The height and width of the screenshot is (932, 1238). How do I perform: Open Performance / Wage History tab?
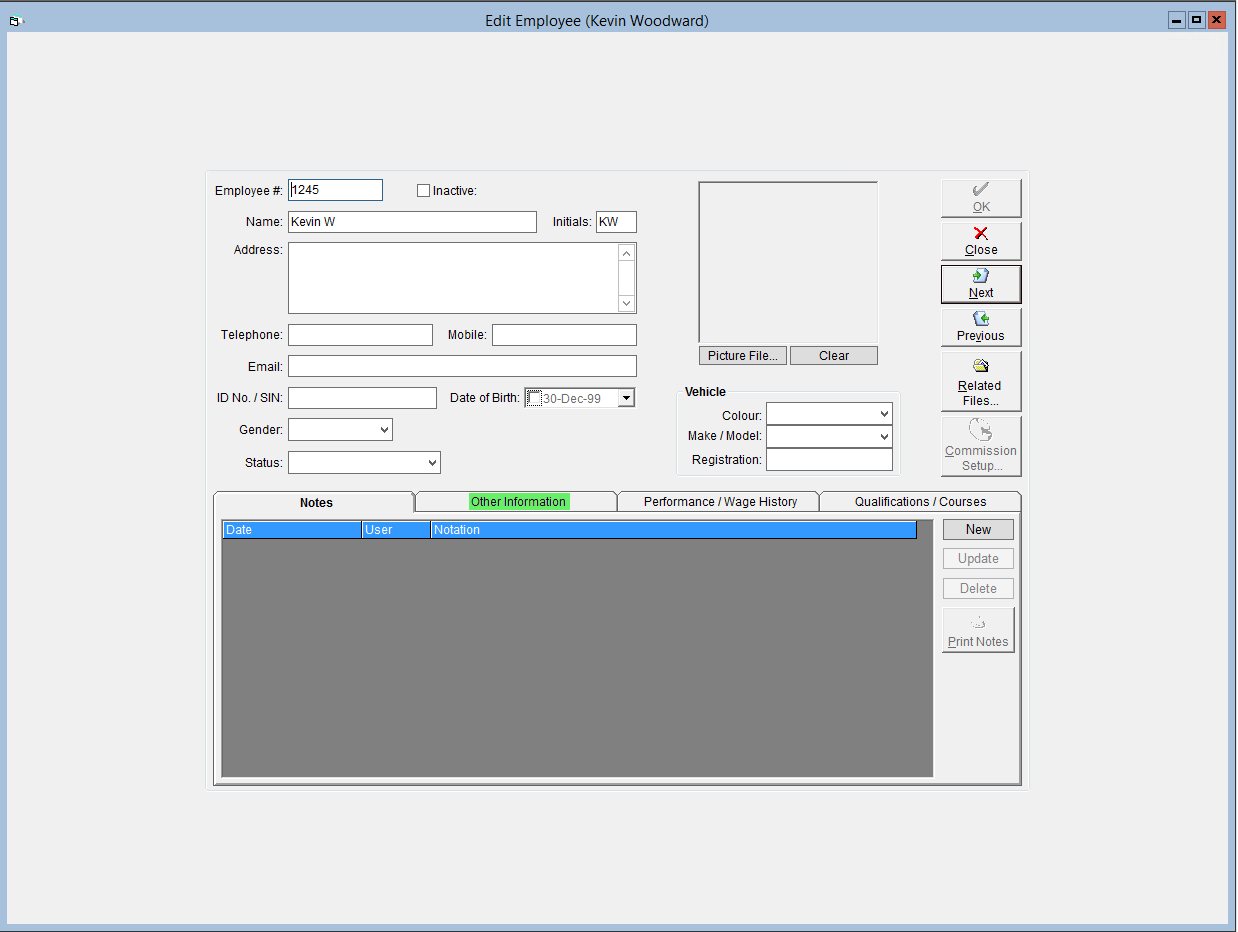pos(720,502)
